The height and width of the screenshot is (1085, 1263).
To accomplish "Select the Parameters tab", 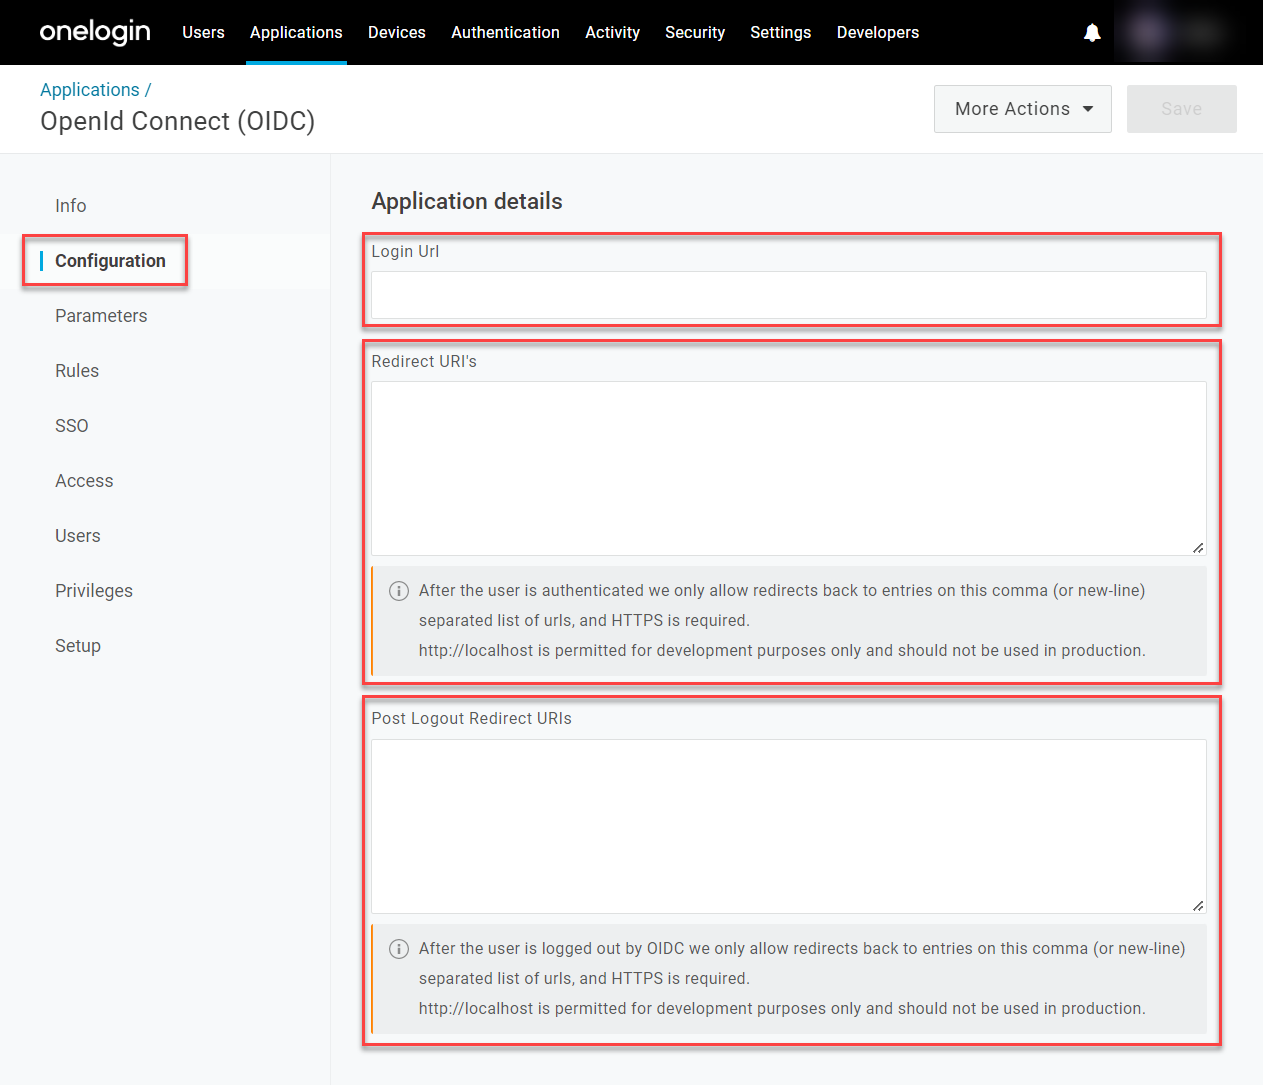I will pos(101,315).
